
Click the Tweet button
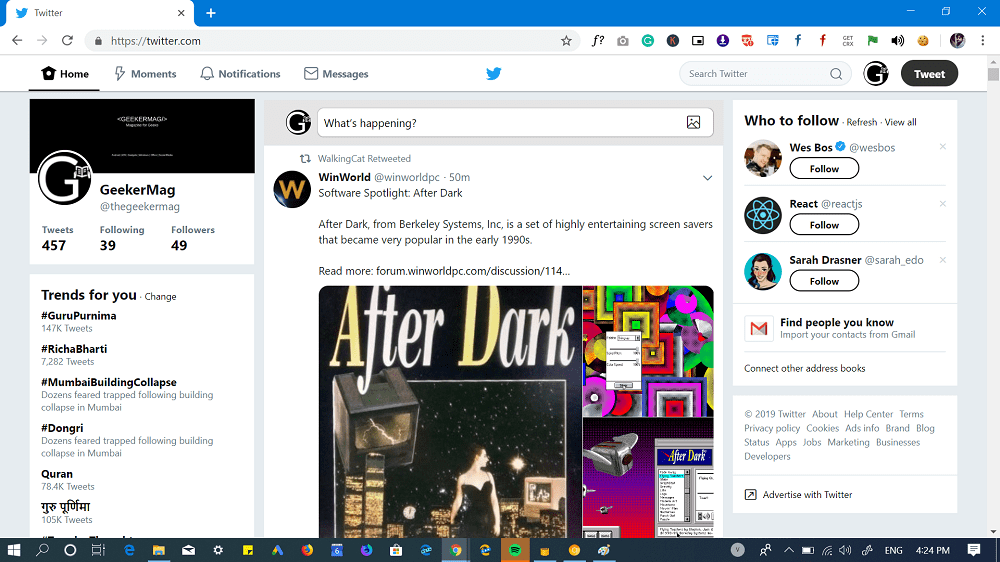(929, 73)
